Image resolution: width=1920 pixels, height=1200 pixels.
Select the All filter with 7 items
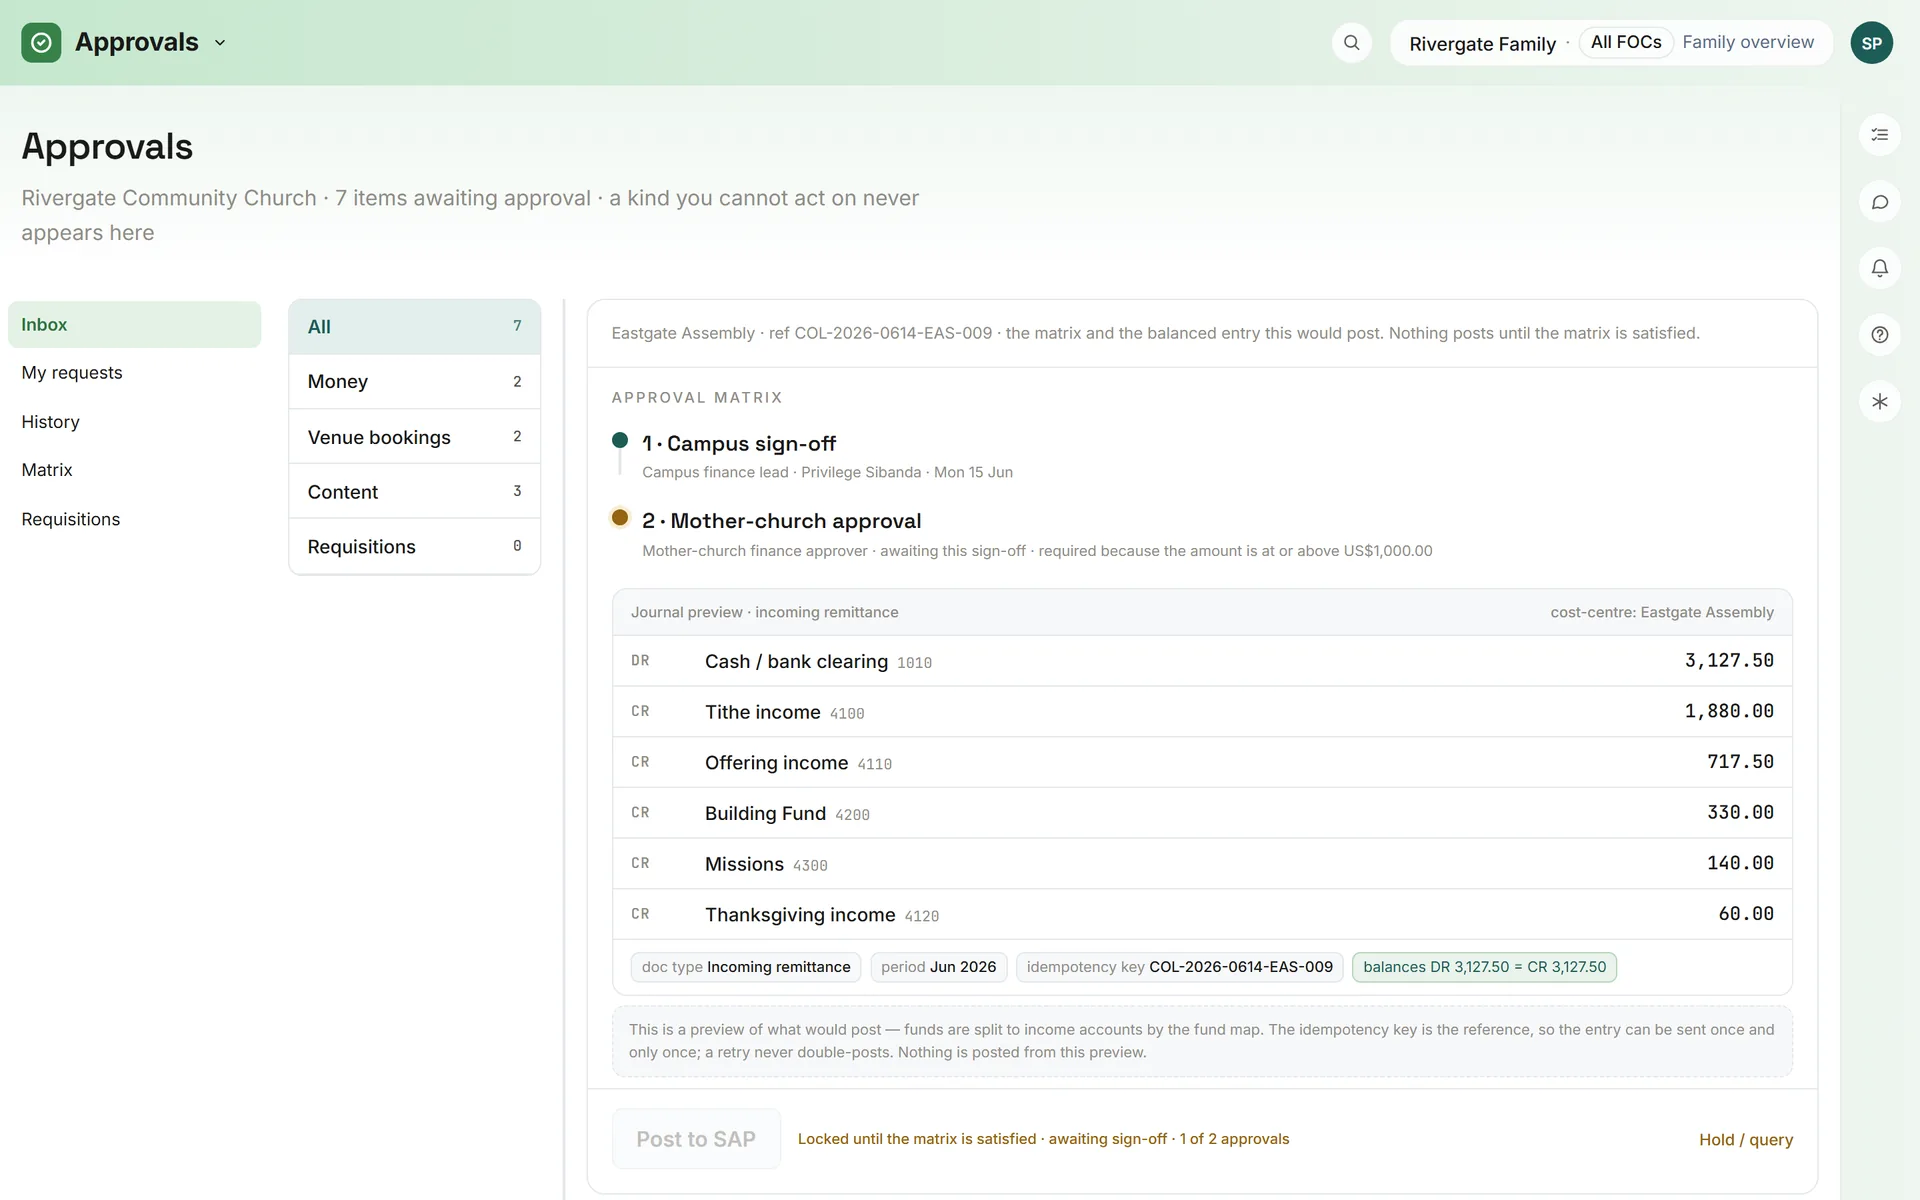point(414,327)
